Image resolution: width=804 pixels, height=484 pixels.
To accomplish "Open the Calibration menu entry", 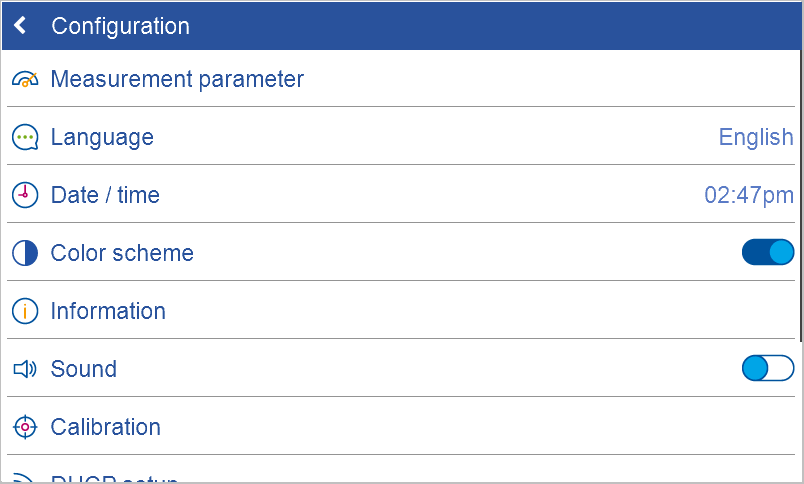I will coord(106,427).
